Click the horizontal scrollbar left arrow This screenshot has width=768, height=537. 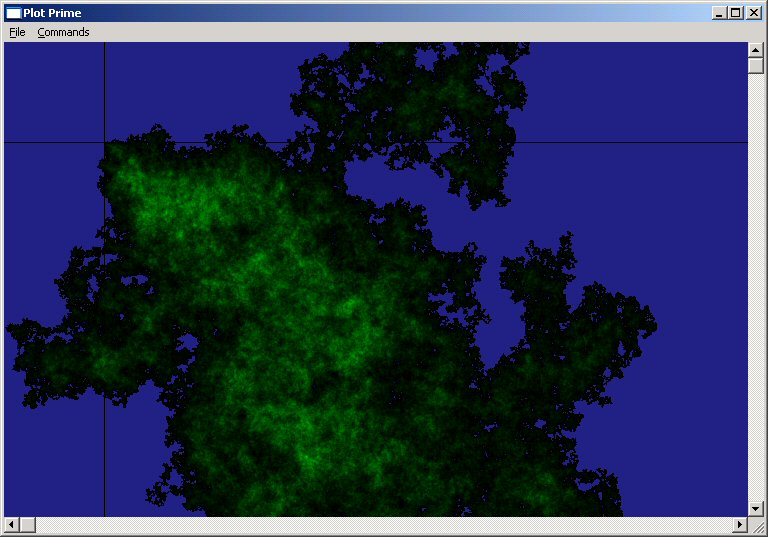[x=11, y=525]
